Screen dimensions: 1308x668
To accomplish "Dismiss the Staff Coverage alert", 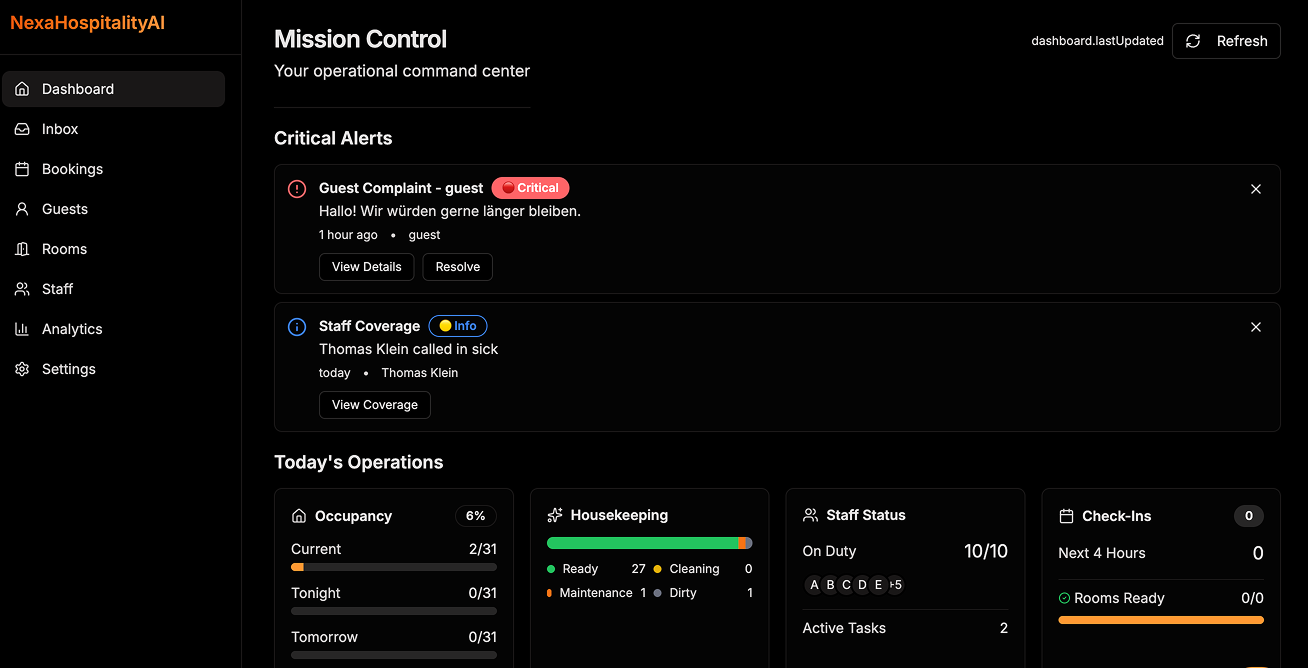I will (1256, 327).
